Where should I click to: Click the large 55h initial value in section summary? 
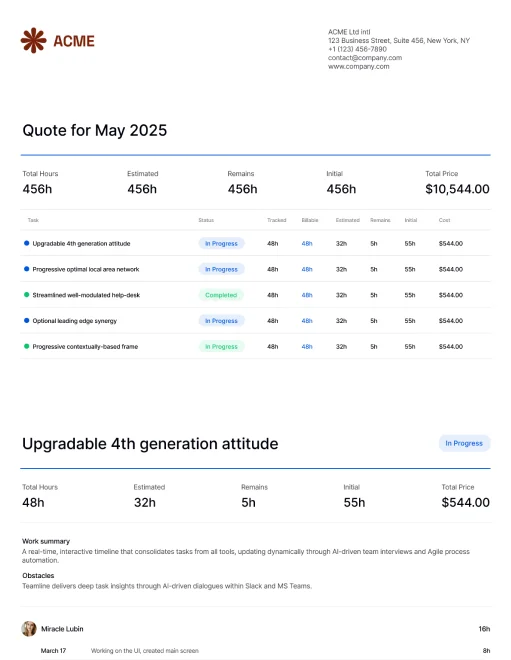point(354,503)
